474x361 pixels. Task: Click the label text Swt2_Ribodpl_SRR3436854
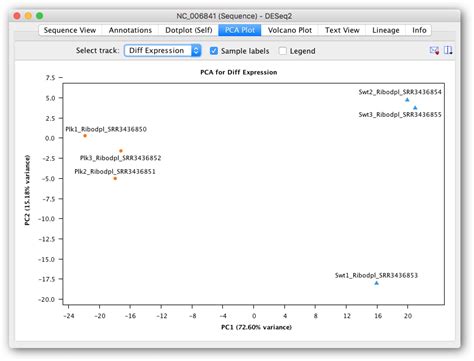click(400, 92)
